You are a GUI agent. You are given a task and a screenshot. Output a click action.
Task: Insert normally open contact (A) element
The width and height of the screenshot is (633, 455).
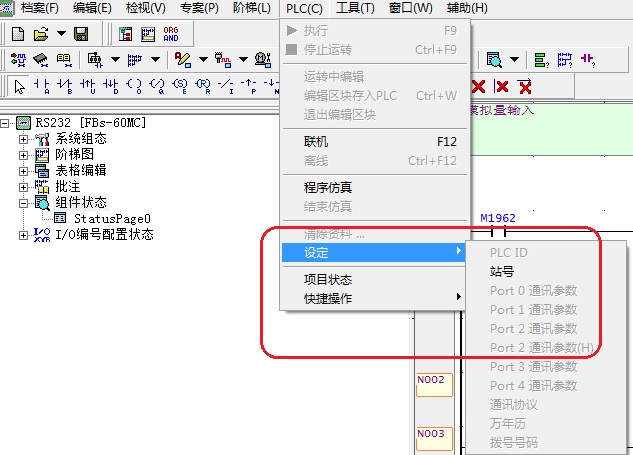[x=42, y=86]
